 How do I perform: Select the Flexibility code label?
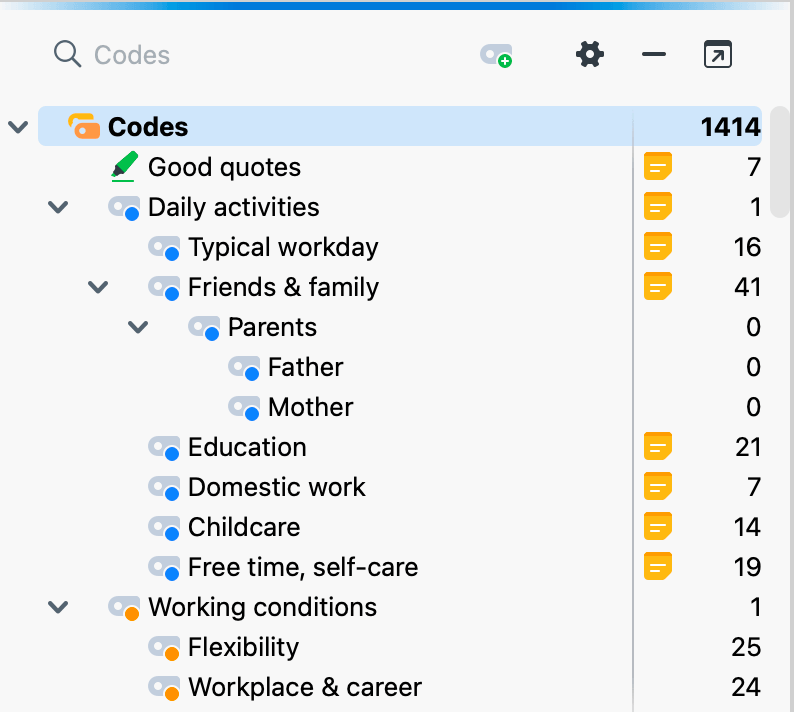point(243,648)
